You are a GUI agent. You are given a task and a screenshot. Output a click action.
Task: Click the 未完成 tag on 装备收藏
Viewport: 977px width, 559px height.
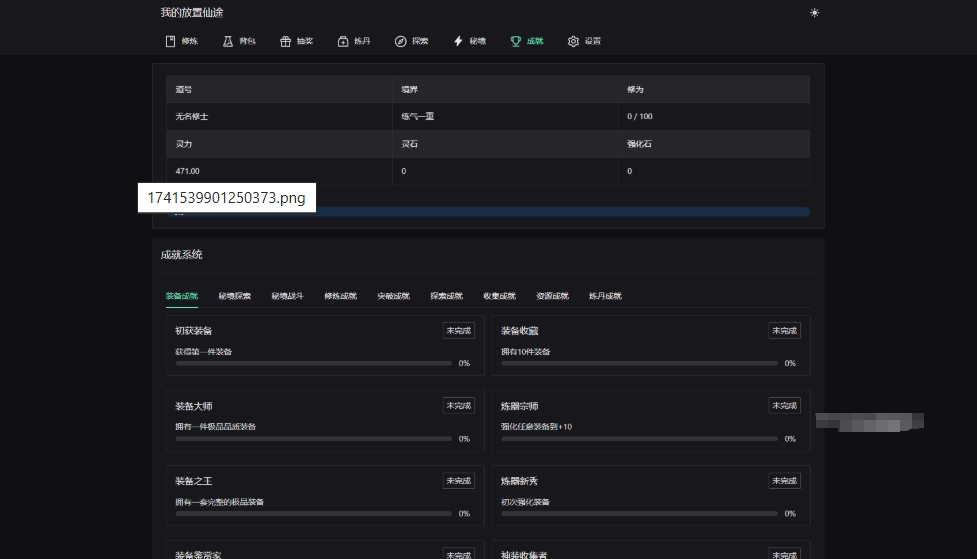coord(784,331)
